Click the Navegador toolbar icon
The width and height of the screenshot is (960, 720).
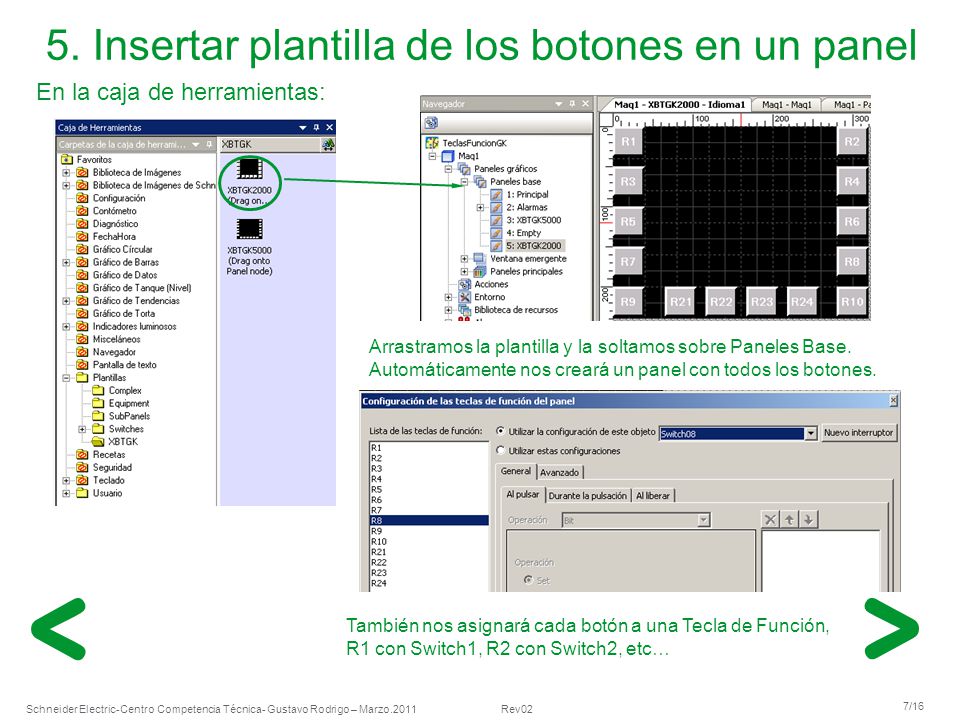431,123
